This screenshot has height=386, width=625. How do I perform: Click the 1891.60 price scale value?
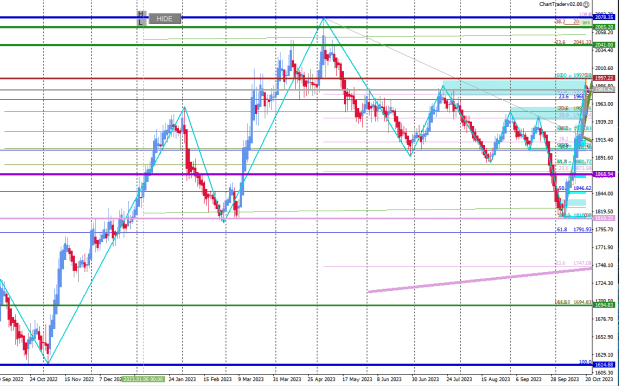tap(604, 158)
